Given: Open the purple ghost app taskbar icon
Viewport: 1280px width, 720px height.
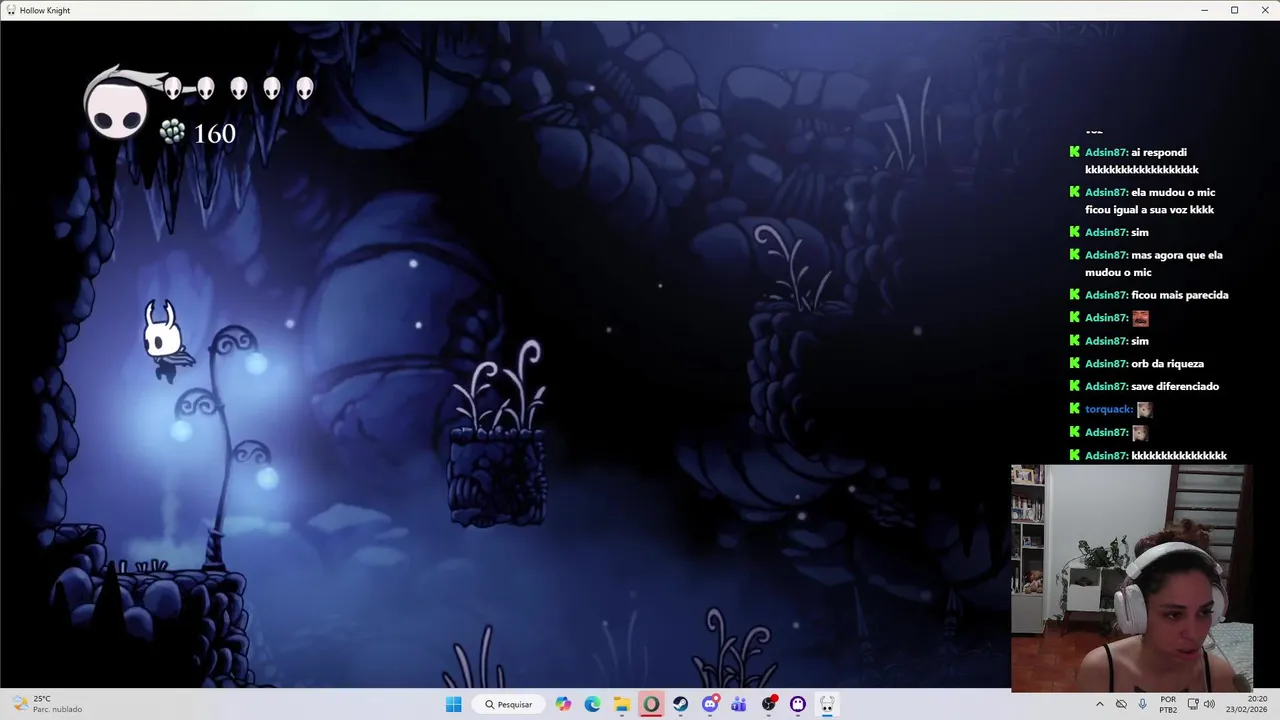Looking at the screenshot, I should coord(798,704).
